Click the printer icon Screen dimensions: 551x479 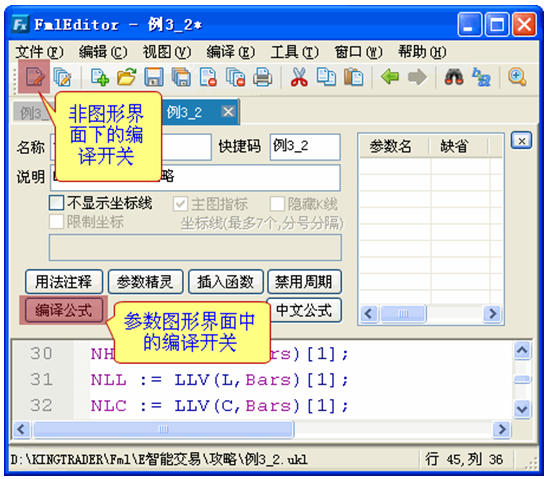pyautogui.click(x=262, y=77)
